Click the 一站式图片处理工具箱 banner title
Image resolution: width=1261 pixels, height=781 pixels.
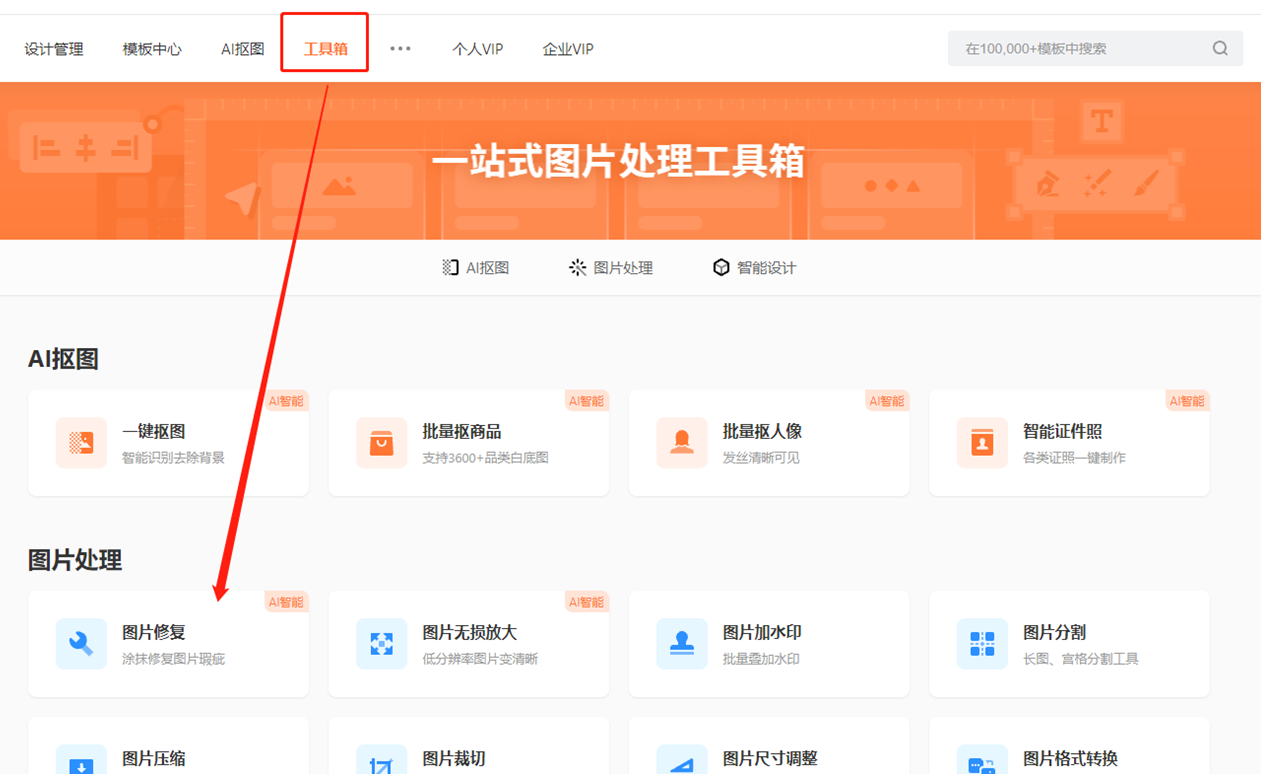618,161
